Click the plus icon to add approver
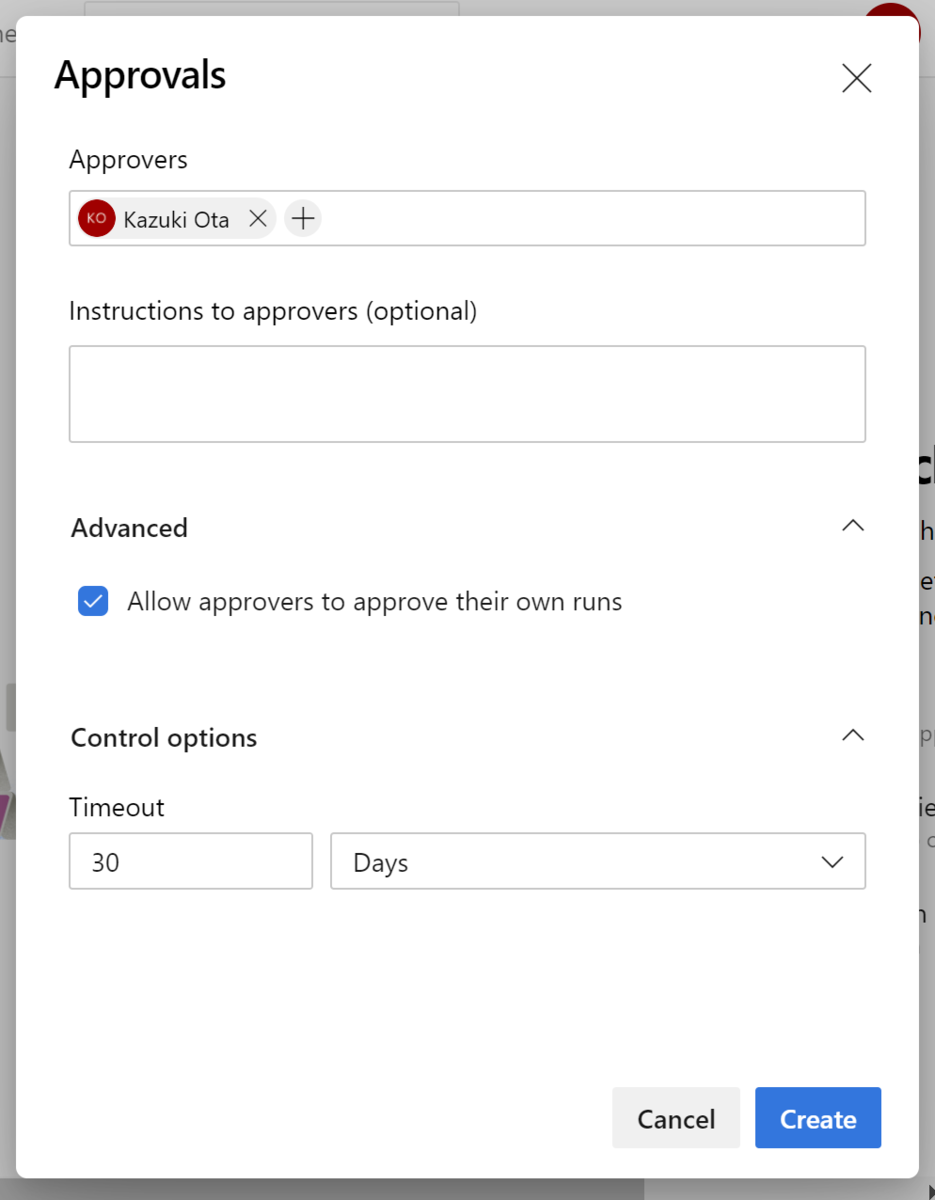This screenshot has height=1200, width=935. [303, 218]
